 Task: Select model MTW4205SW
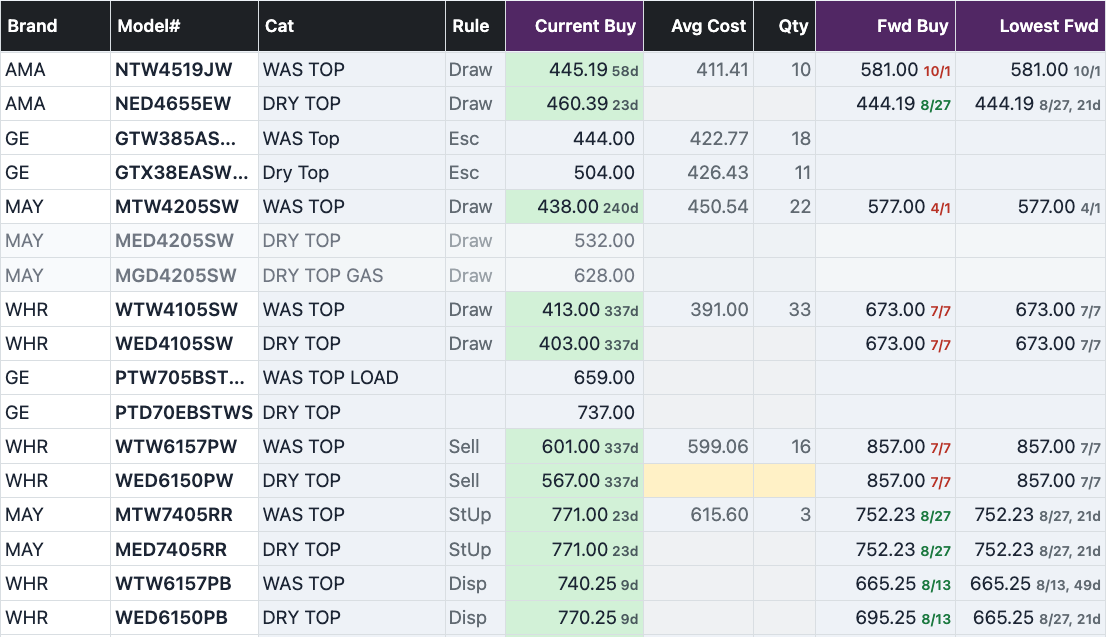click(184, 207)
